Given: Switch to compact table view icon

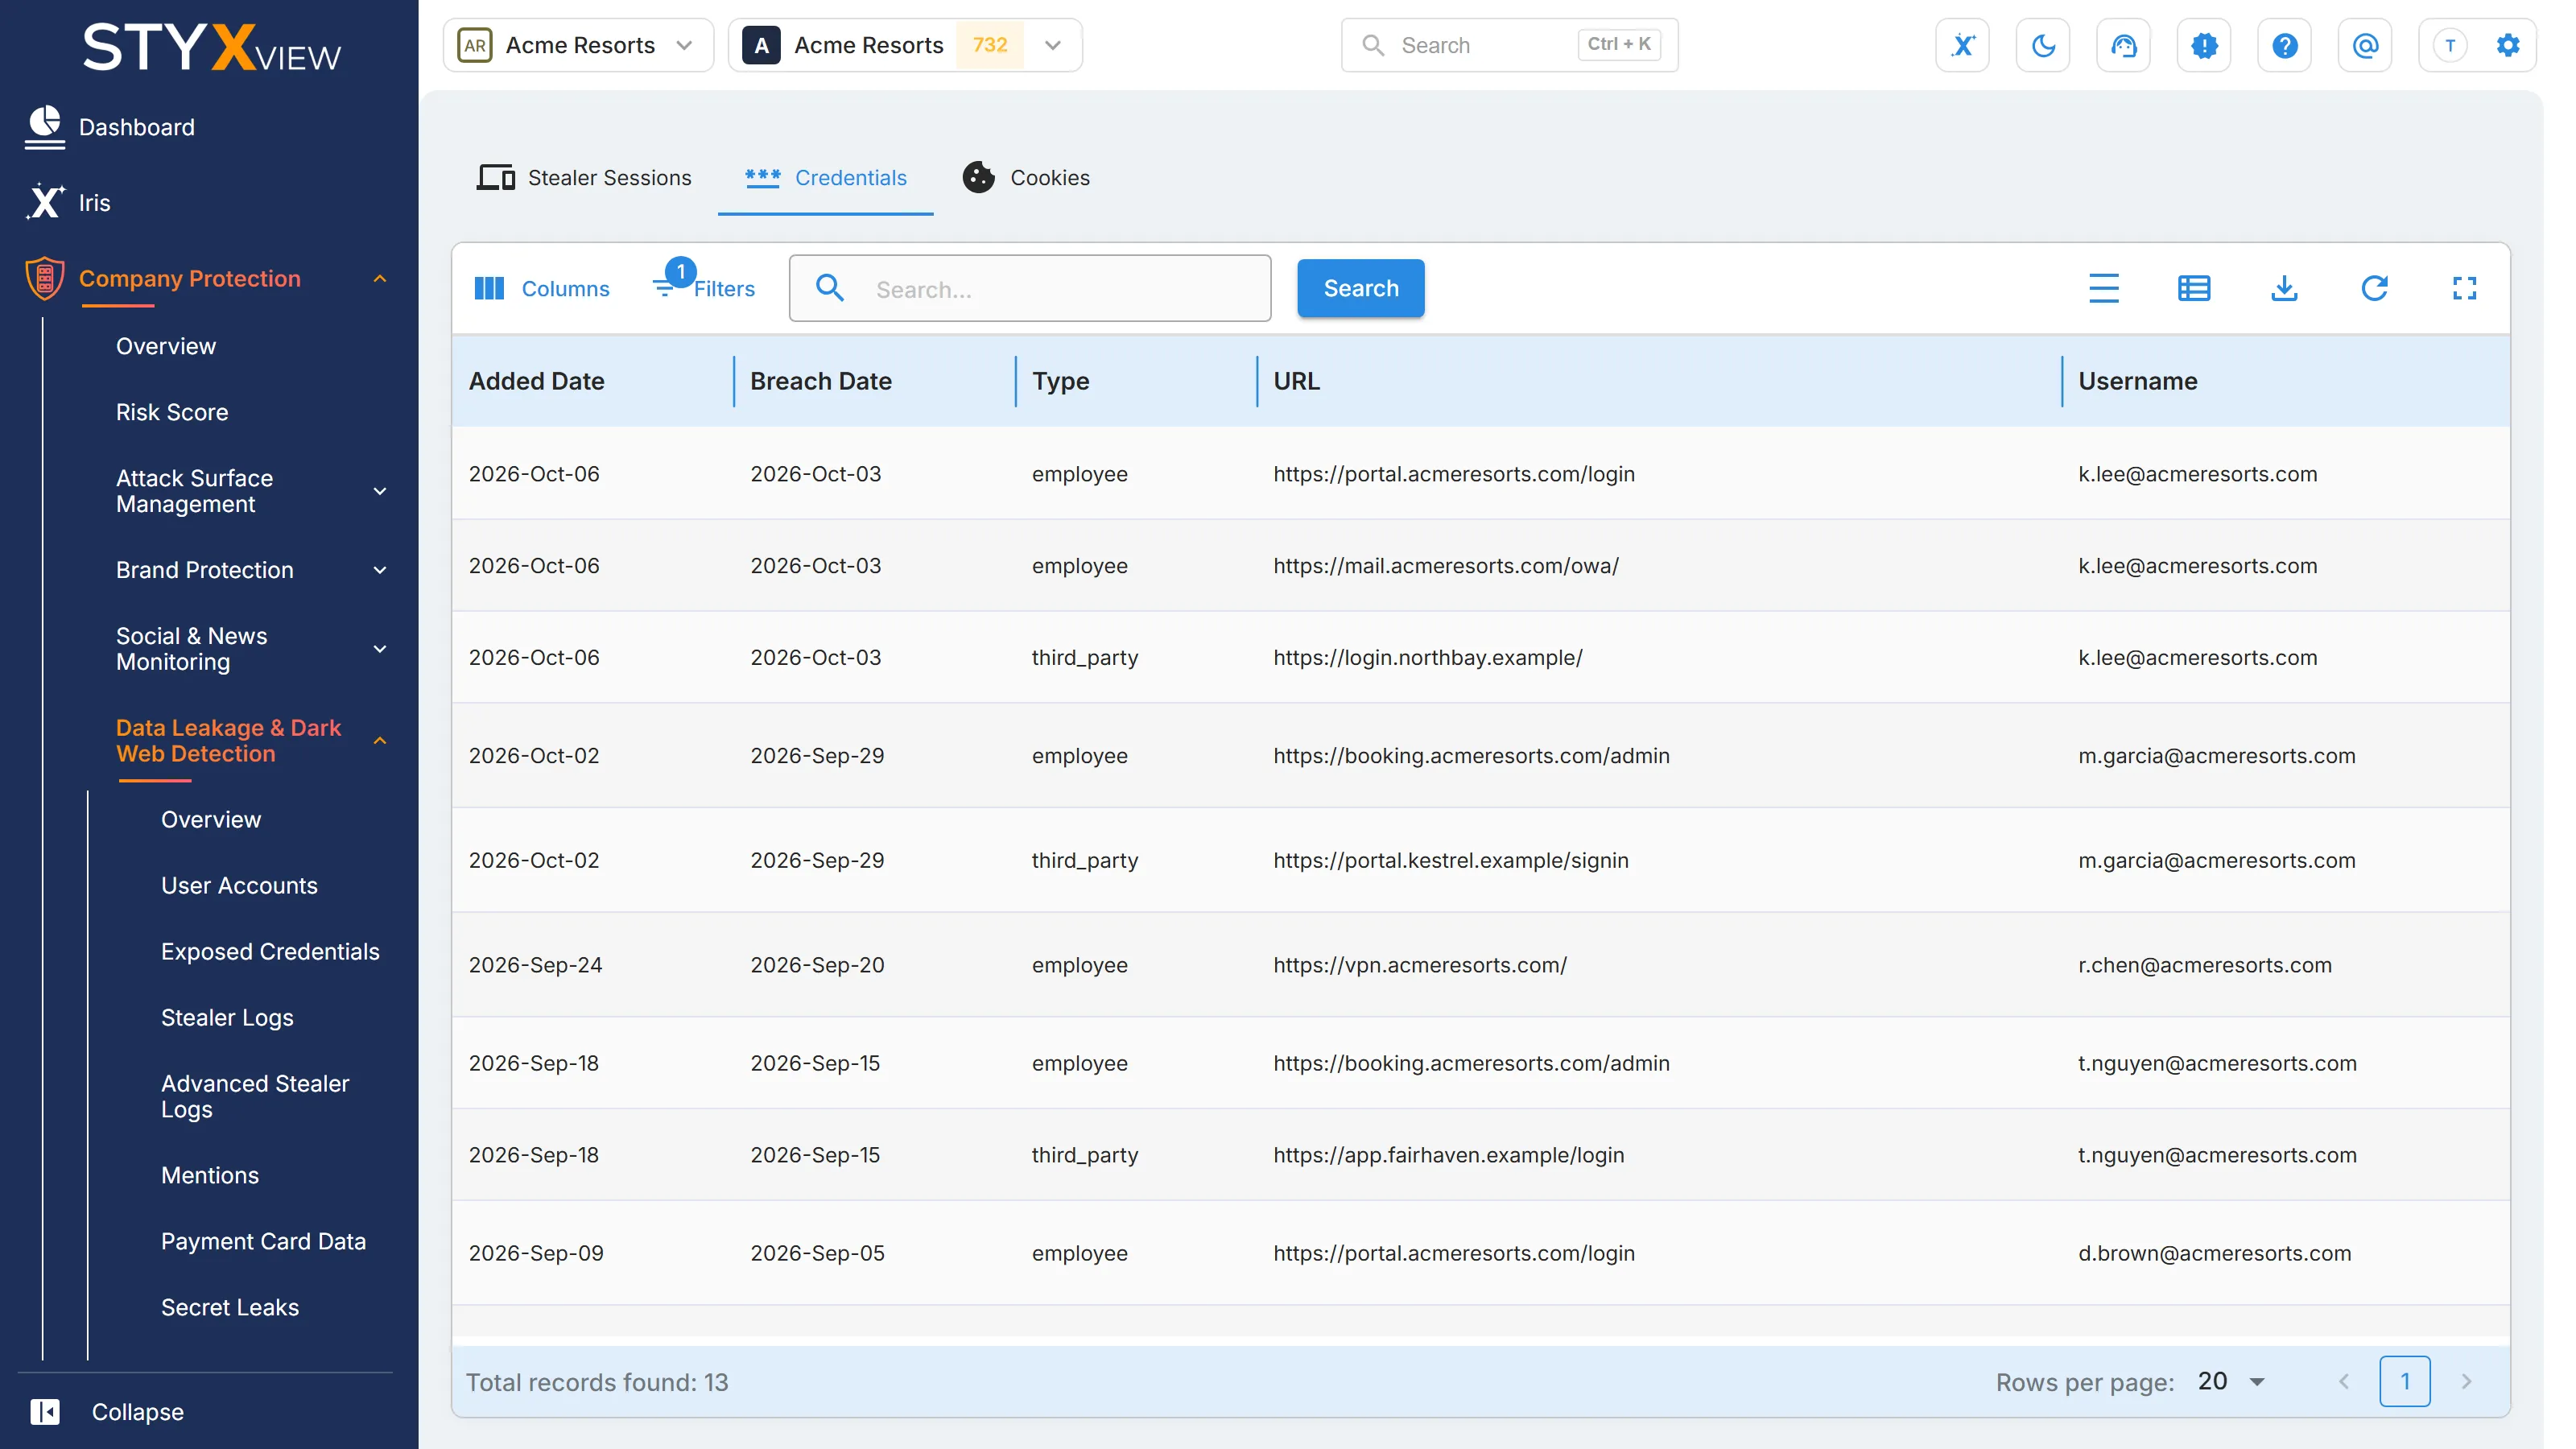Looking at the screenshot, I should pyautogui.click(x=2193, y=288).
